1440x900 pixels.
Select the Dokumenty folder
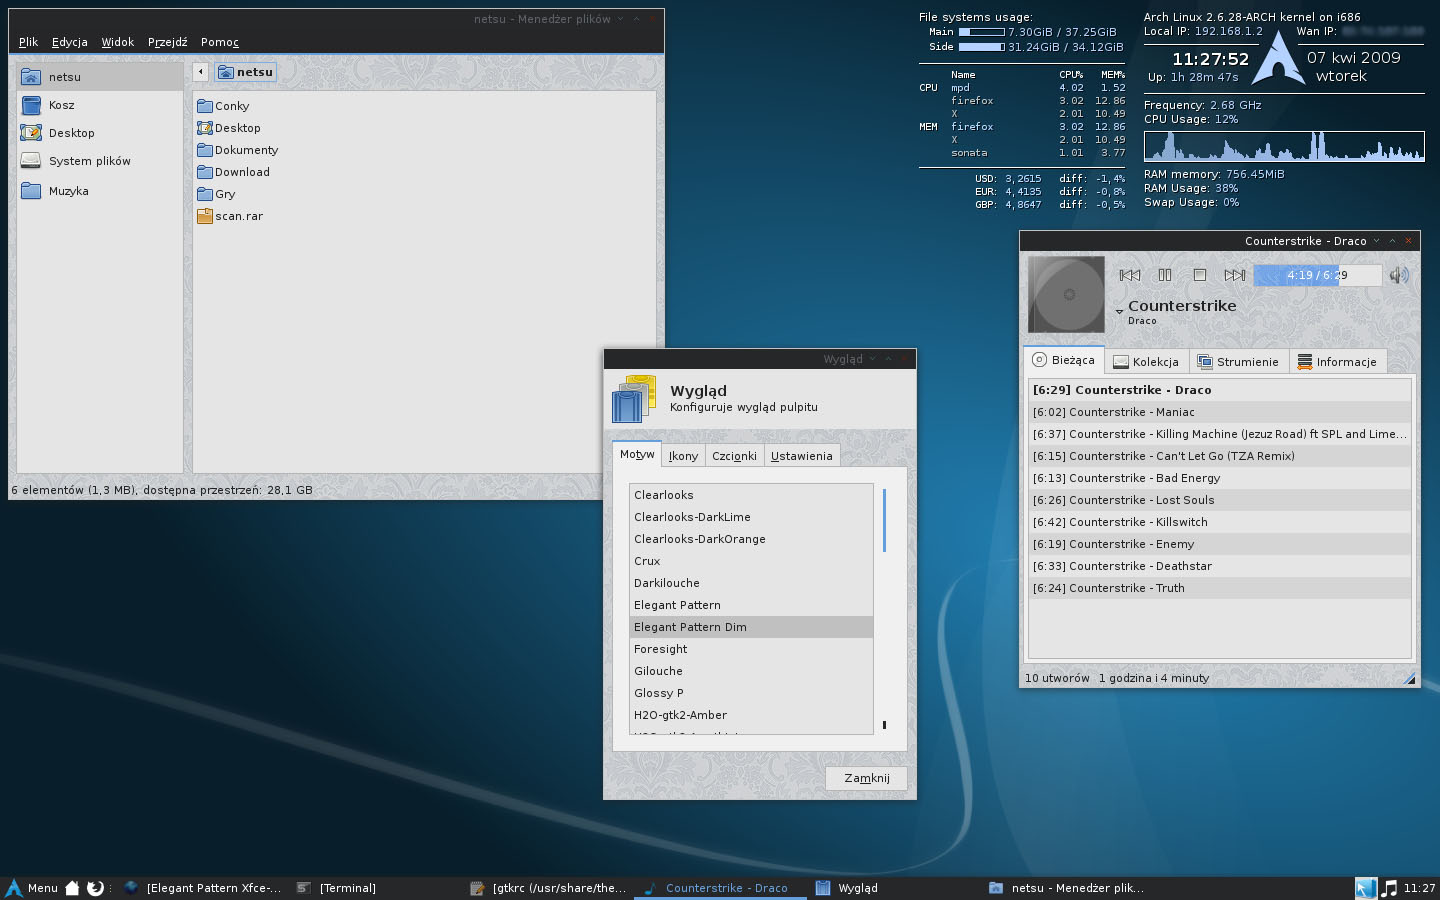238,150
